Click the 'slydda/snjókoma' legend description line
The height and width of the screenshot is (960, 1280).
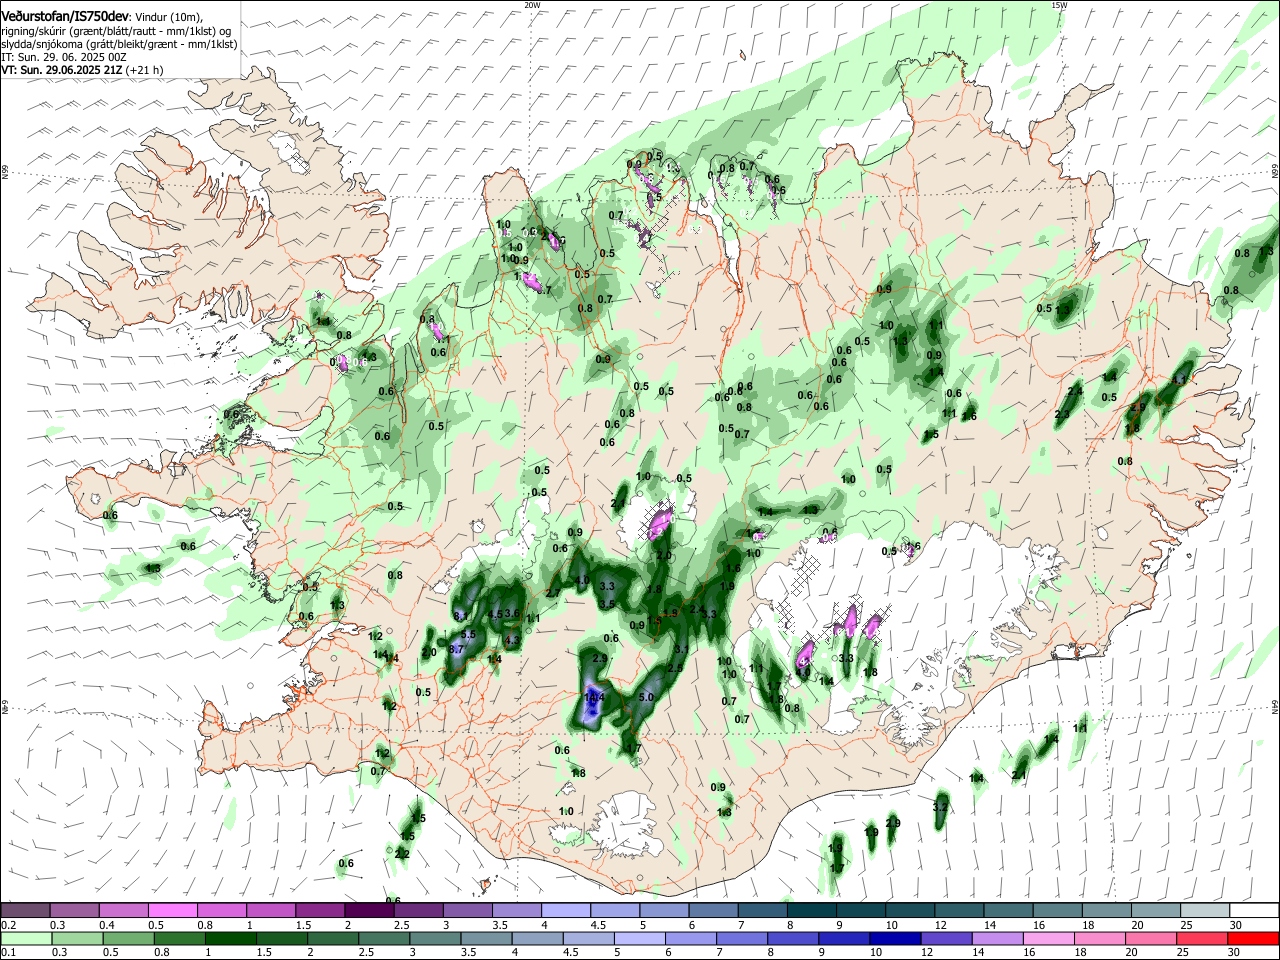coord(119,44)
